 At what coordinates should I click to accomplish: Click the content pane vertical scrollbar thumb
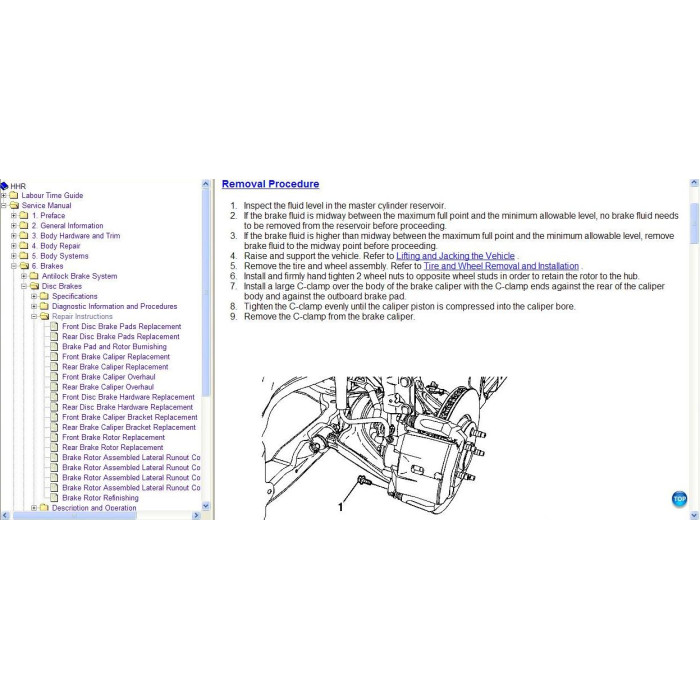click(694, 223)
